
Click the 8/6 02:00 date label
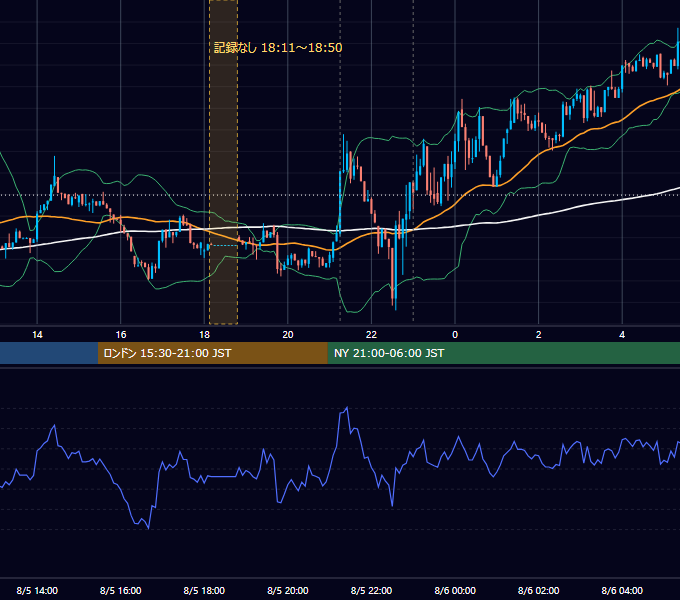point(539,590)
